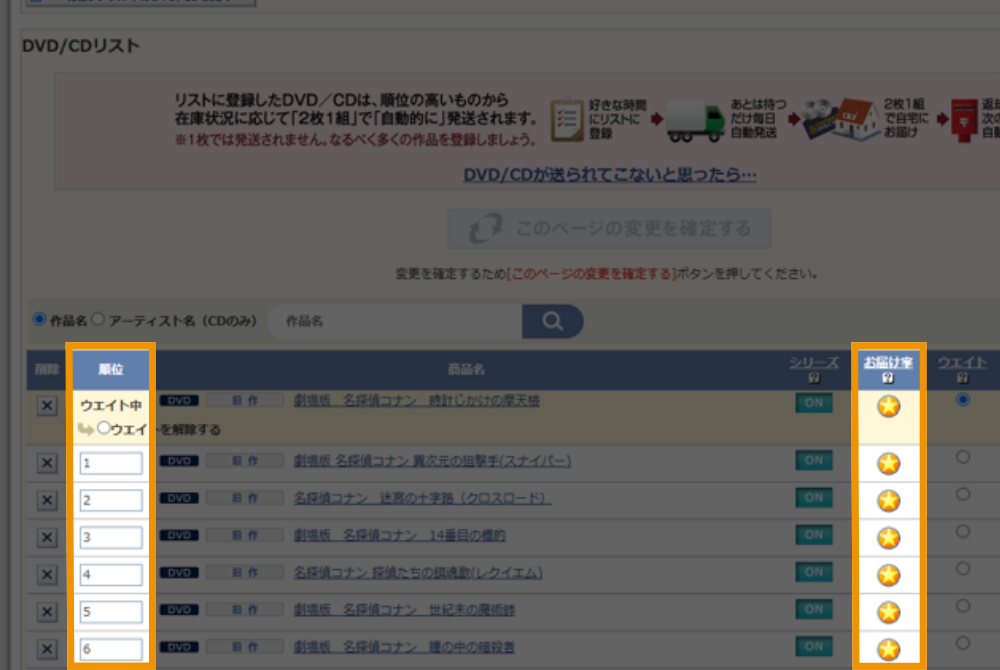Open the help icon under お届け率 header
This screenshot has width=1000, height=670.
(x=888, y=378)
